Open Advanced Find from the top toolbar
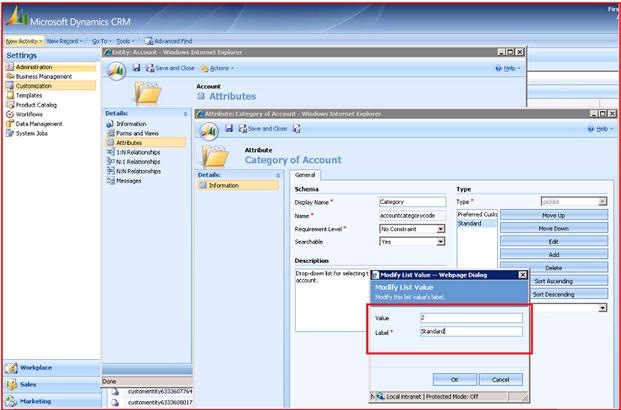This screenshot has width=621, height=410. (x=168, y=41)
